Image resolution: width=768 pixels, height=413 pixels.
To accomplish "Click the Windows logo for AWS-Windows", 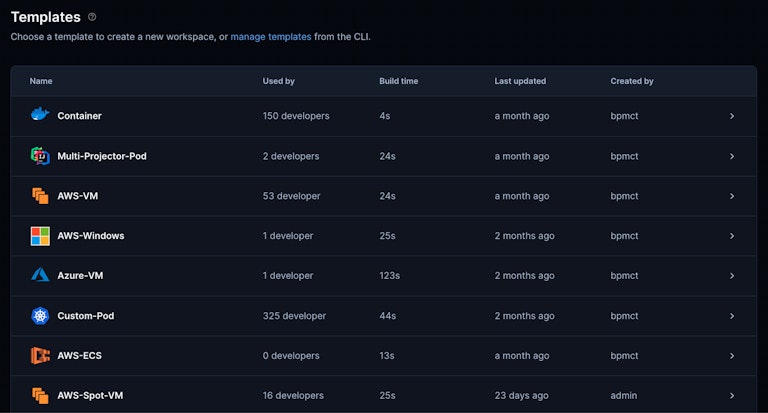I will click(40, 236).
